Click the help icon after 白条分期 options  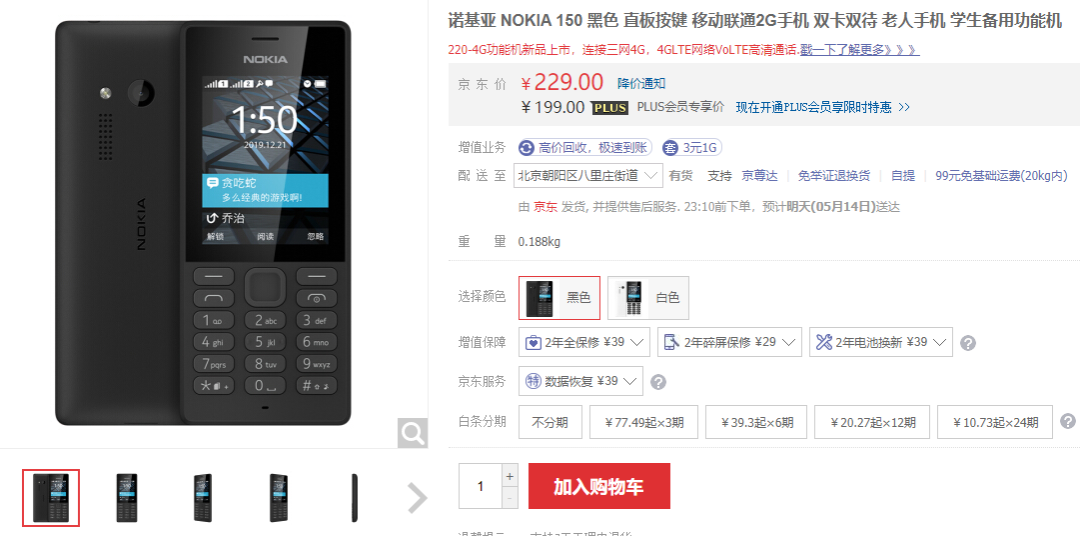(1068, 421)
